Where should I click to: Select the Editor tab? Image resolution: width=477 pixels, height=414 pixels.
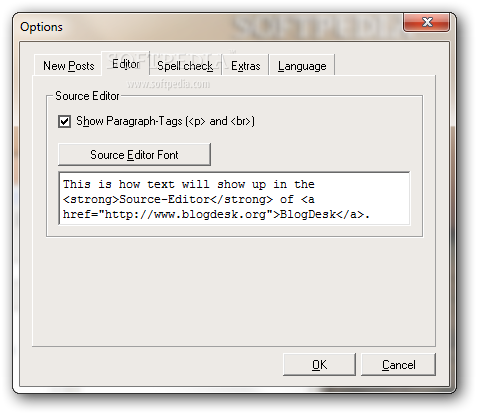(126, 63)
